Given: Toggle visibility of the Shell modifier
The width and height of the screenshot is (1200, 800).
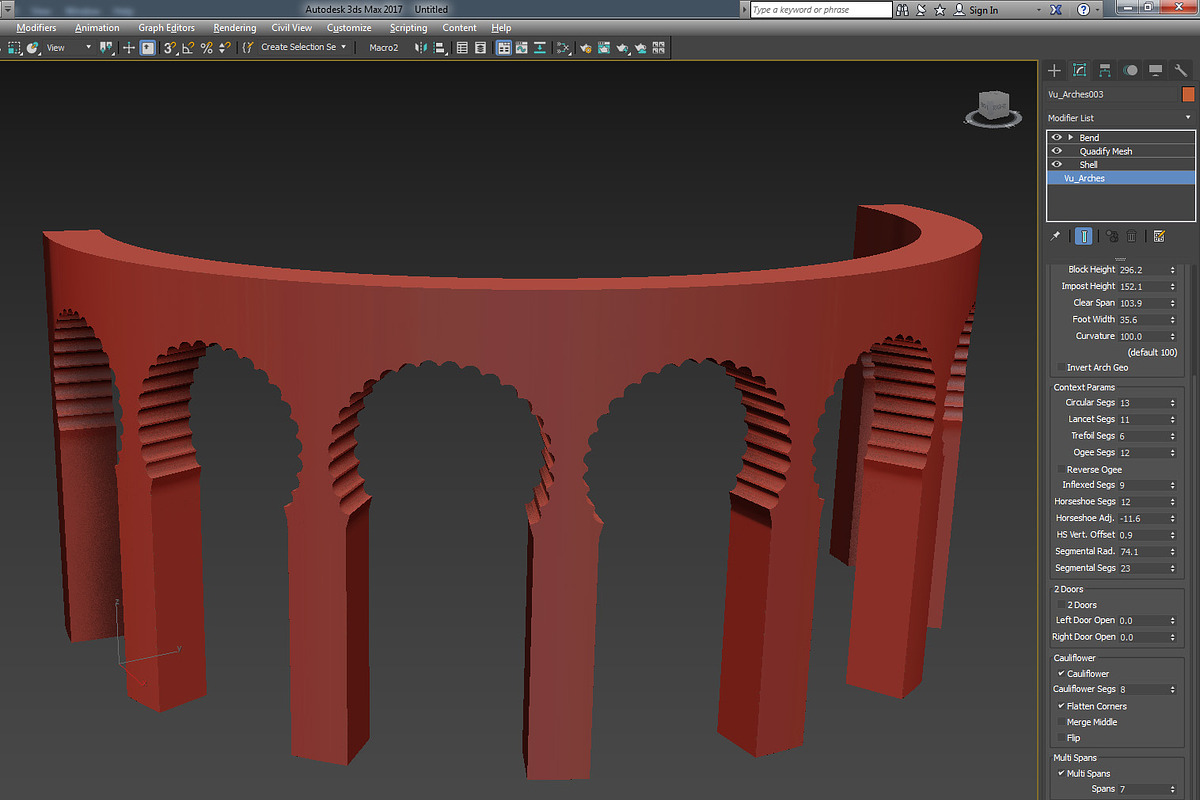Looking at the screenshot, I should [x=1056, y=164].
